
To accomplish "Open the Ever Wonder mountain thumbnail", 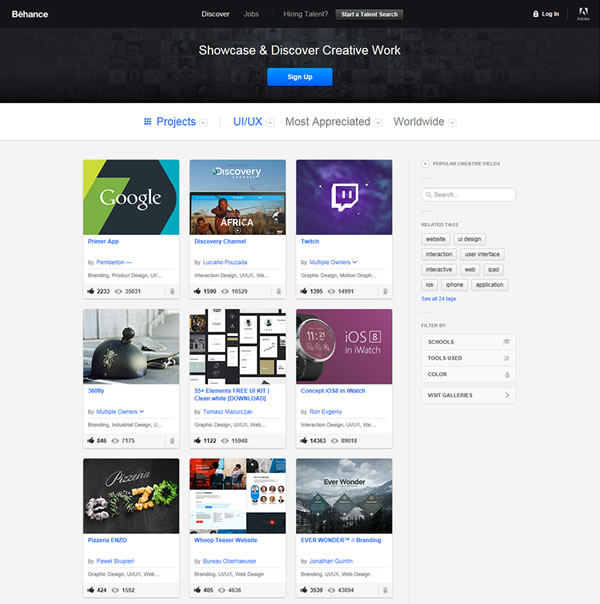I will (x=344, y=496).
